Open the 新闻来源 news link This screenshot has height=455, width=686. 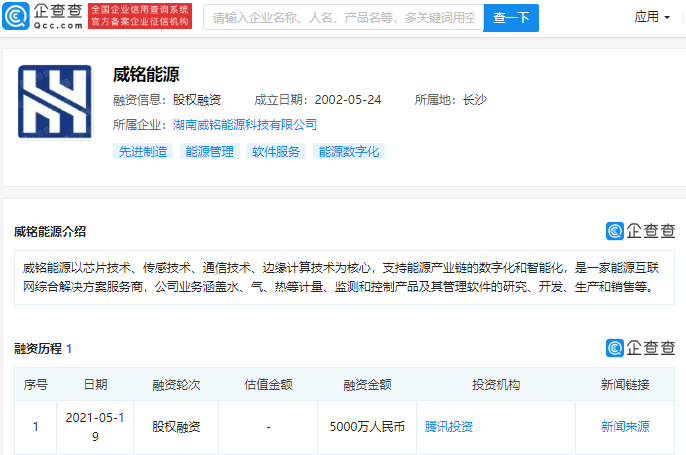click(625, 426)
